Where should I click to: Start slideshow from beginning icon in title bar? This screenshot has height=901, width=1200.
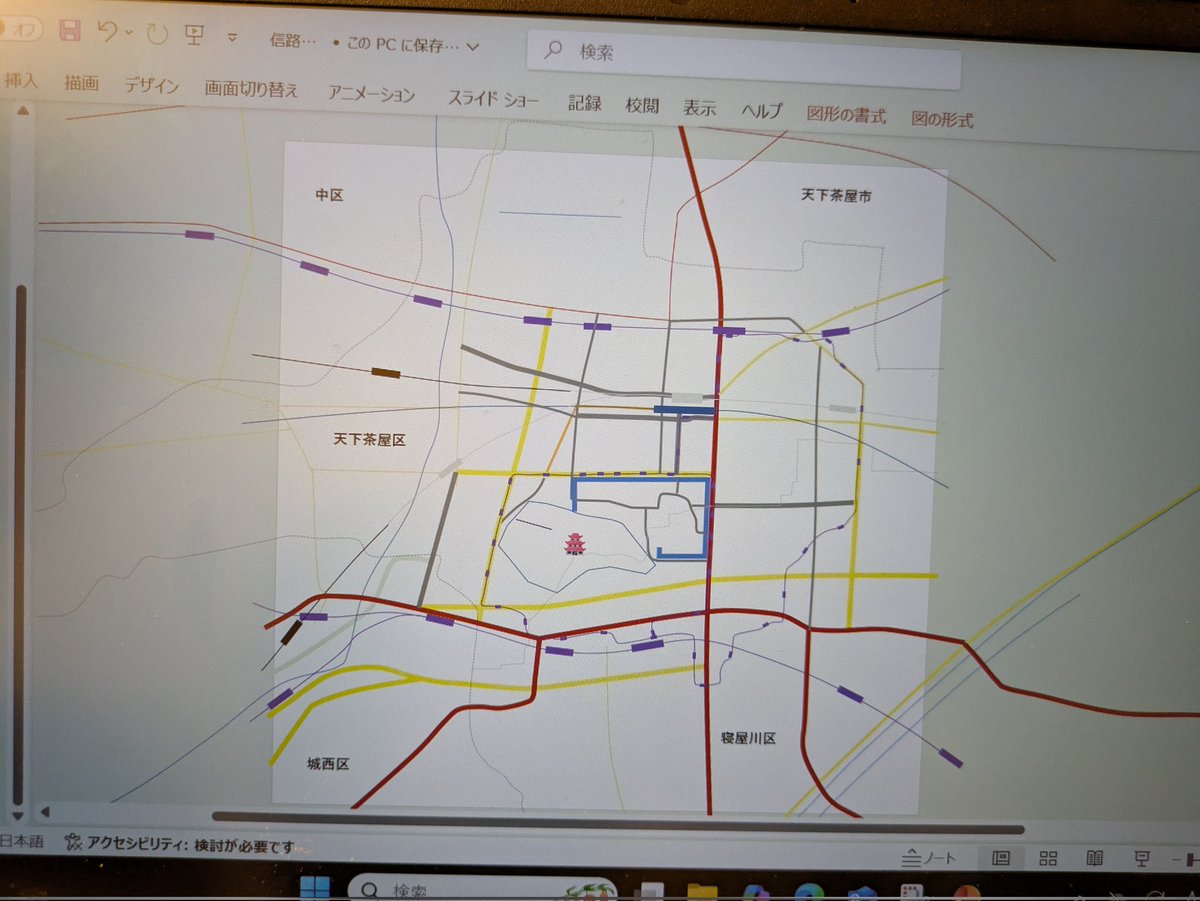point(194,36)
